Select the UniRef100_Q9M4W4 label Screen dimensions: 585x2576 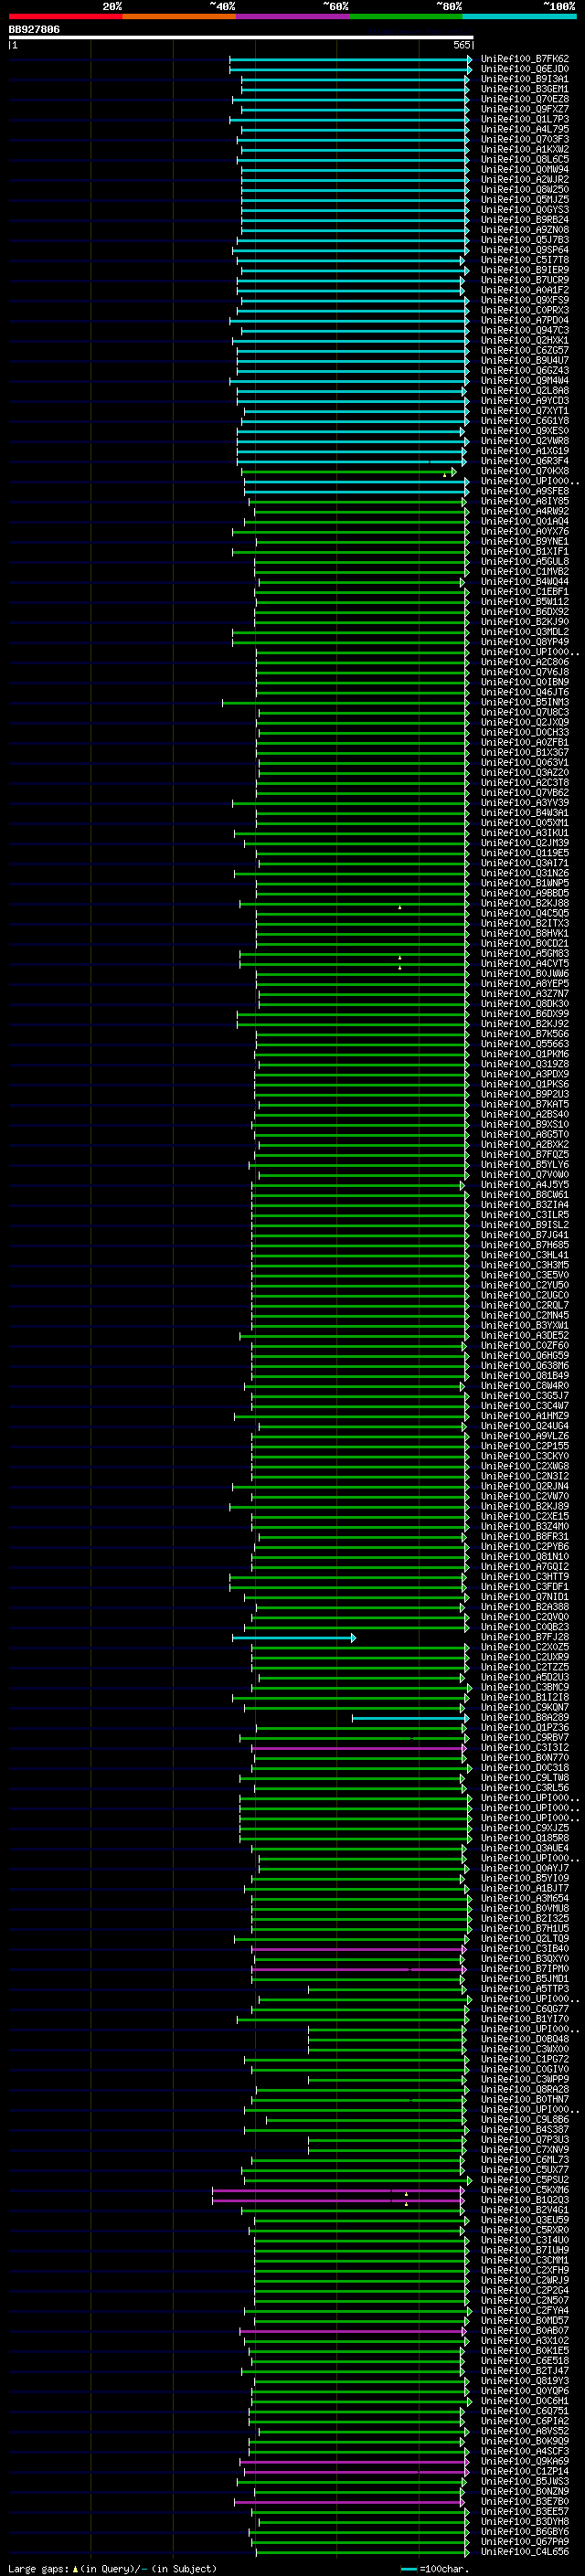point(525,380)
